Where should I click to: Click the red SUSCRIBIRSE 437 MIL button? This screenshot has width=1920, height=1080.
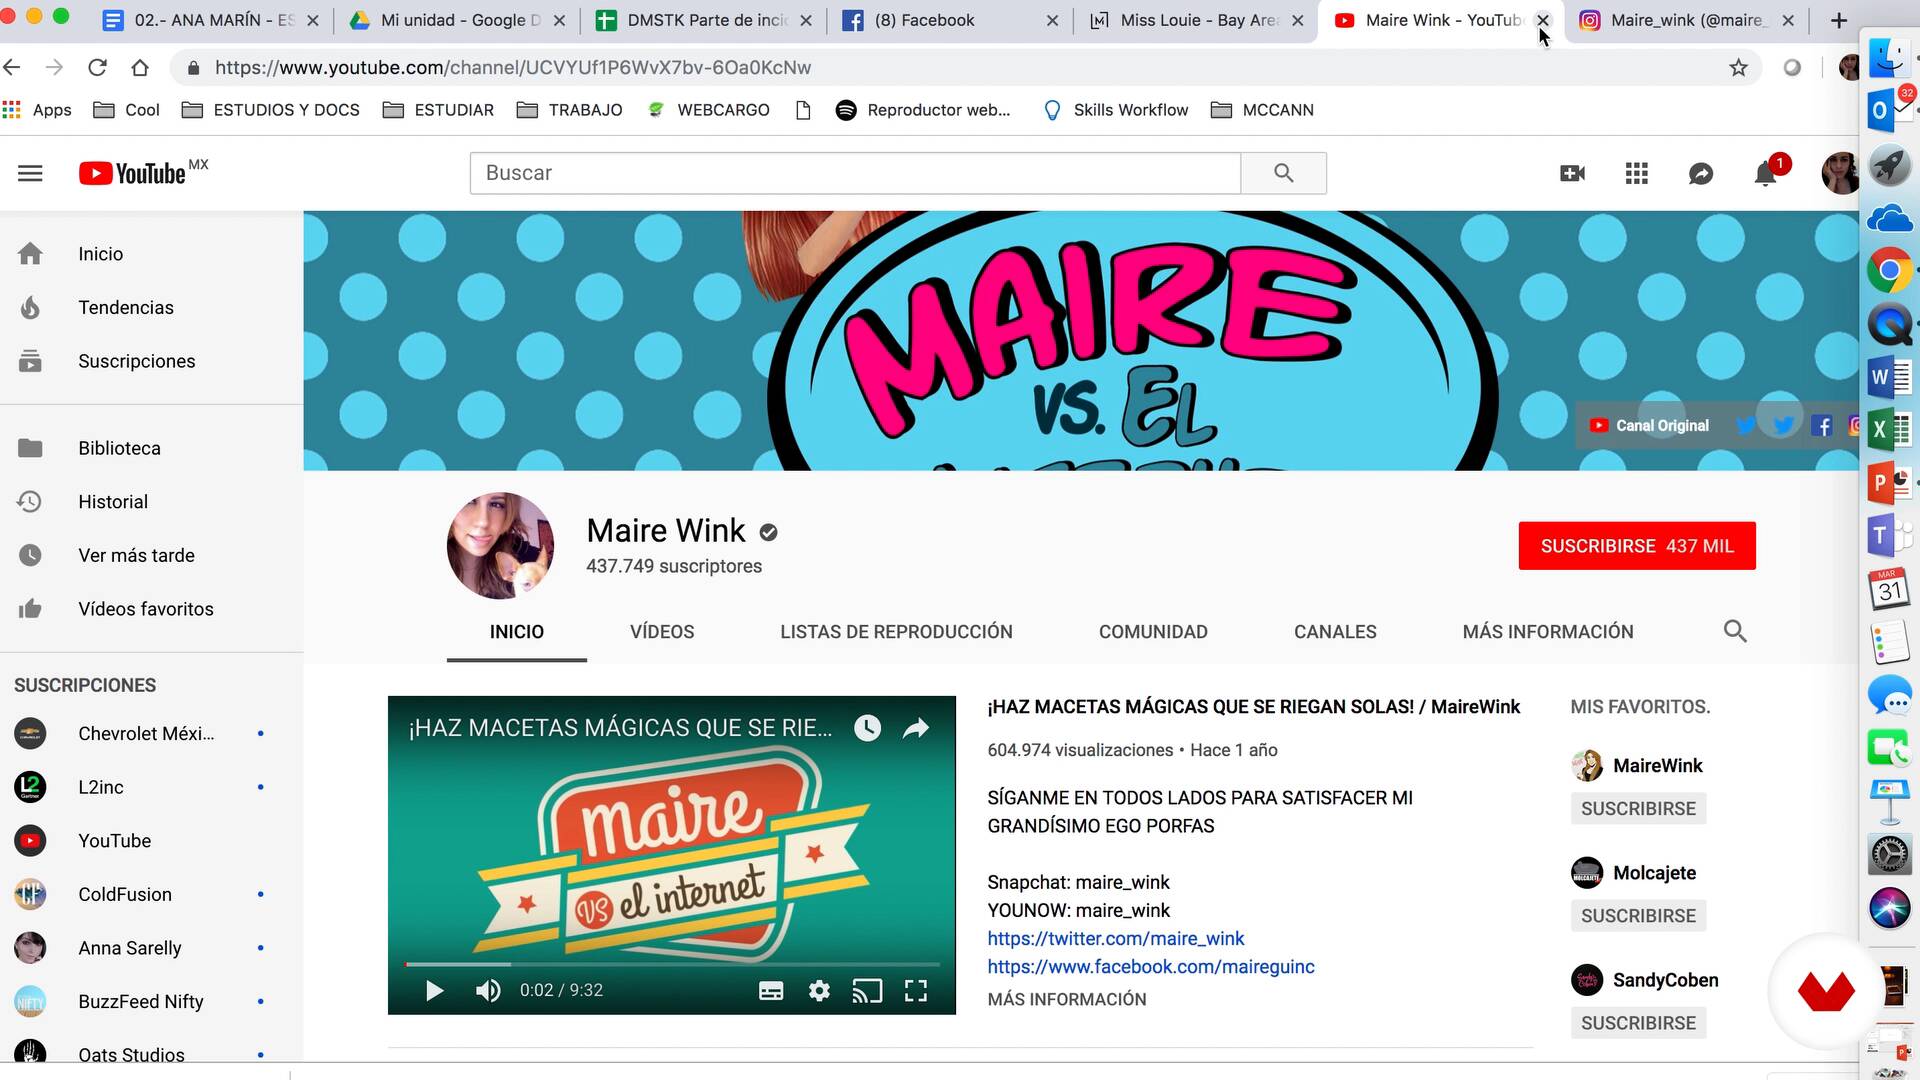coord(1637,546)
